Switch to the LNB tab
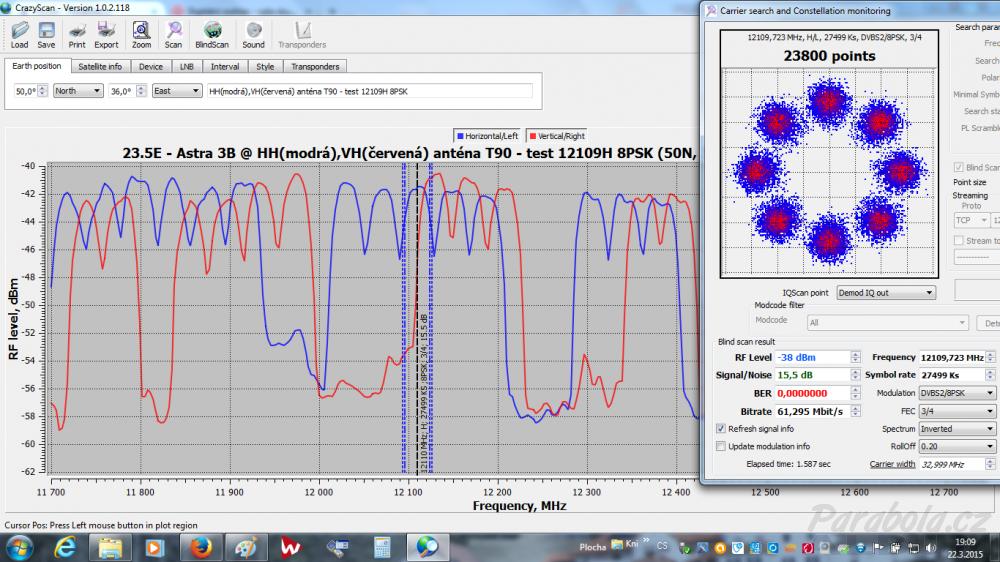The image size is (1000, 562). tap(186, 66)
